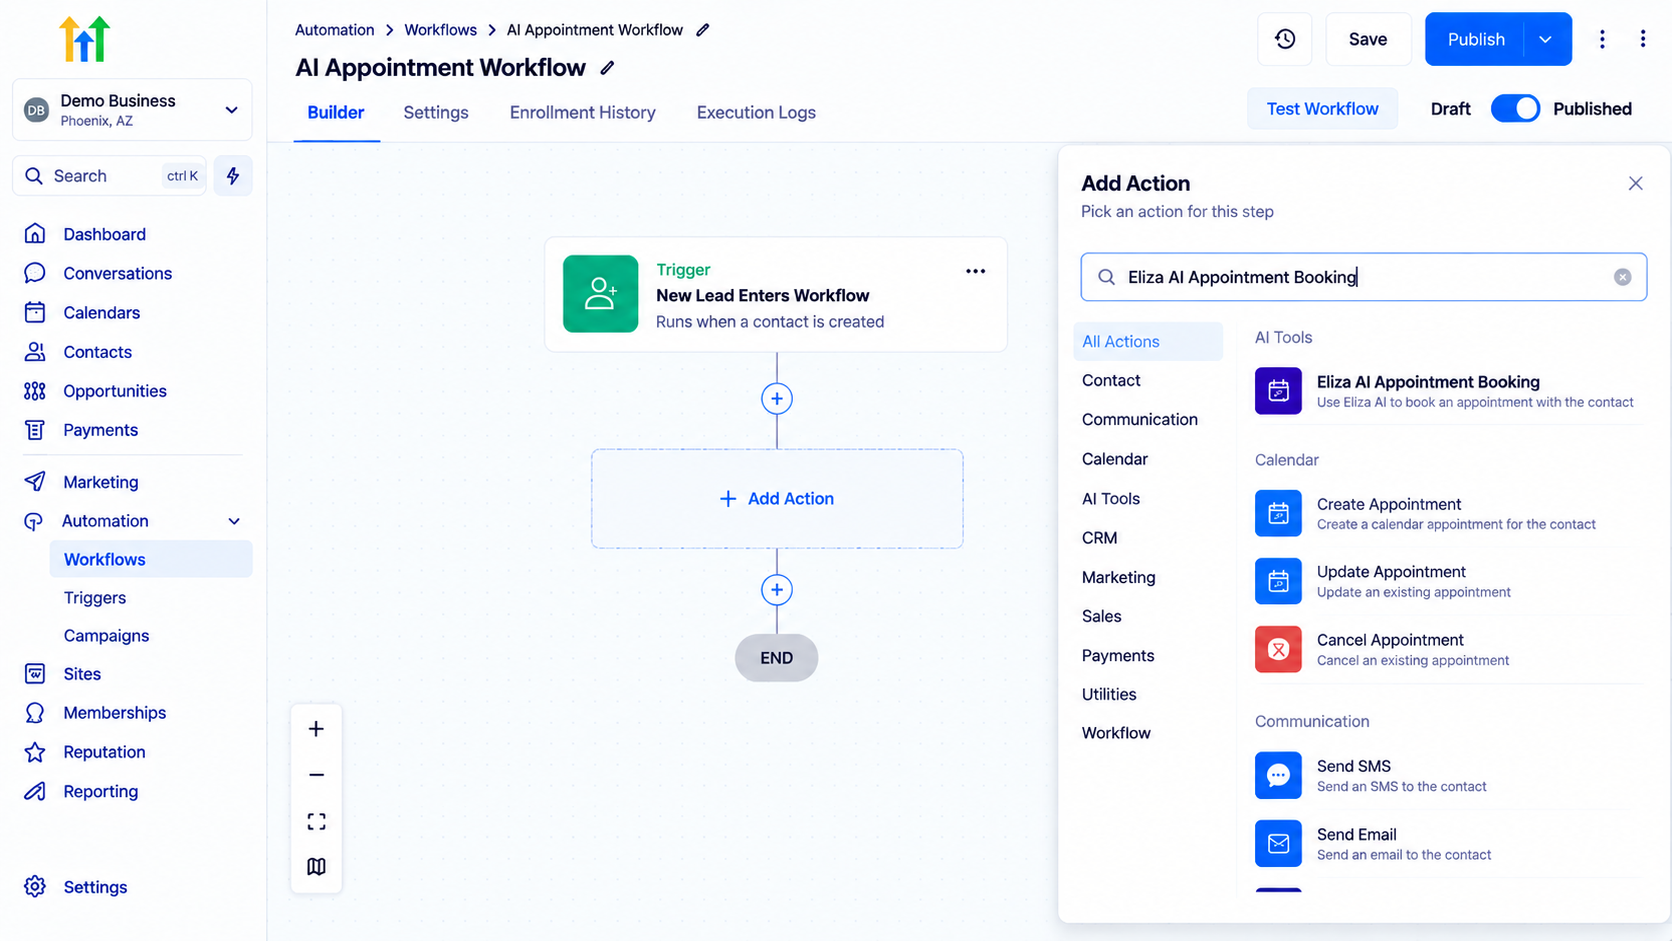Select the Calendar action category
Image resolution: width=1672 pixels, height=941 pixels.
[x=1115, y=459]
